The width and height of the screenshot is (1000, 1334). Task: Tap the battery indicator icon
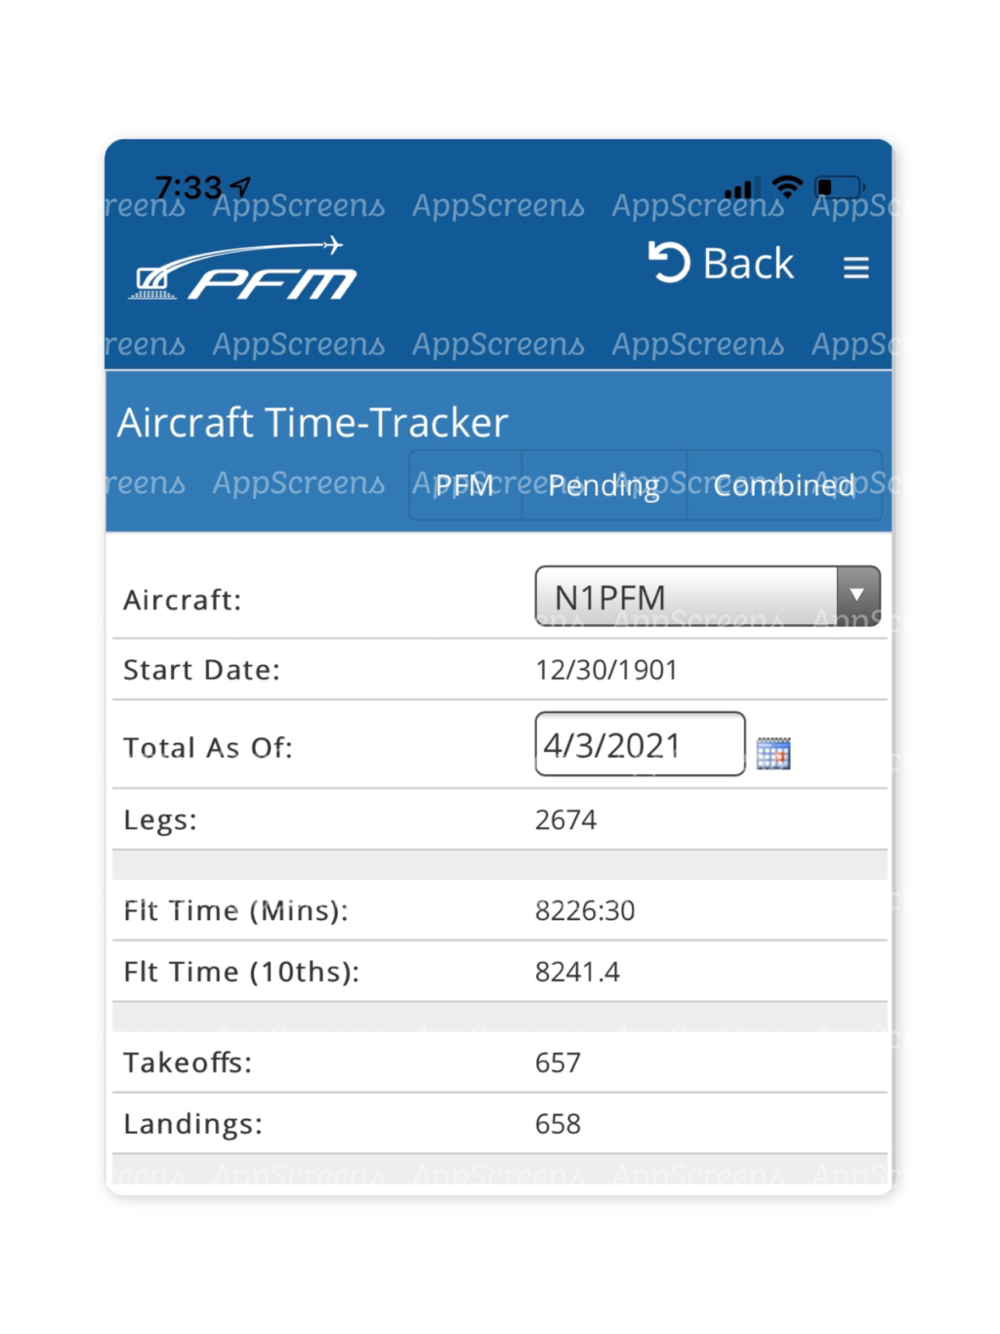840,187
